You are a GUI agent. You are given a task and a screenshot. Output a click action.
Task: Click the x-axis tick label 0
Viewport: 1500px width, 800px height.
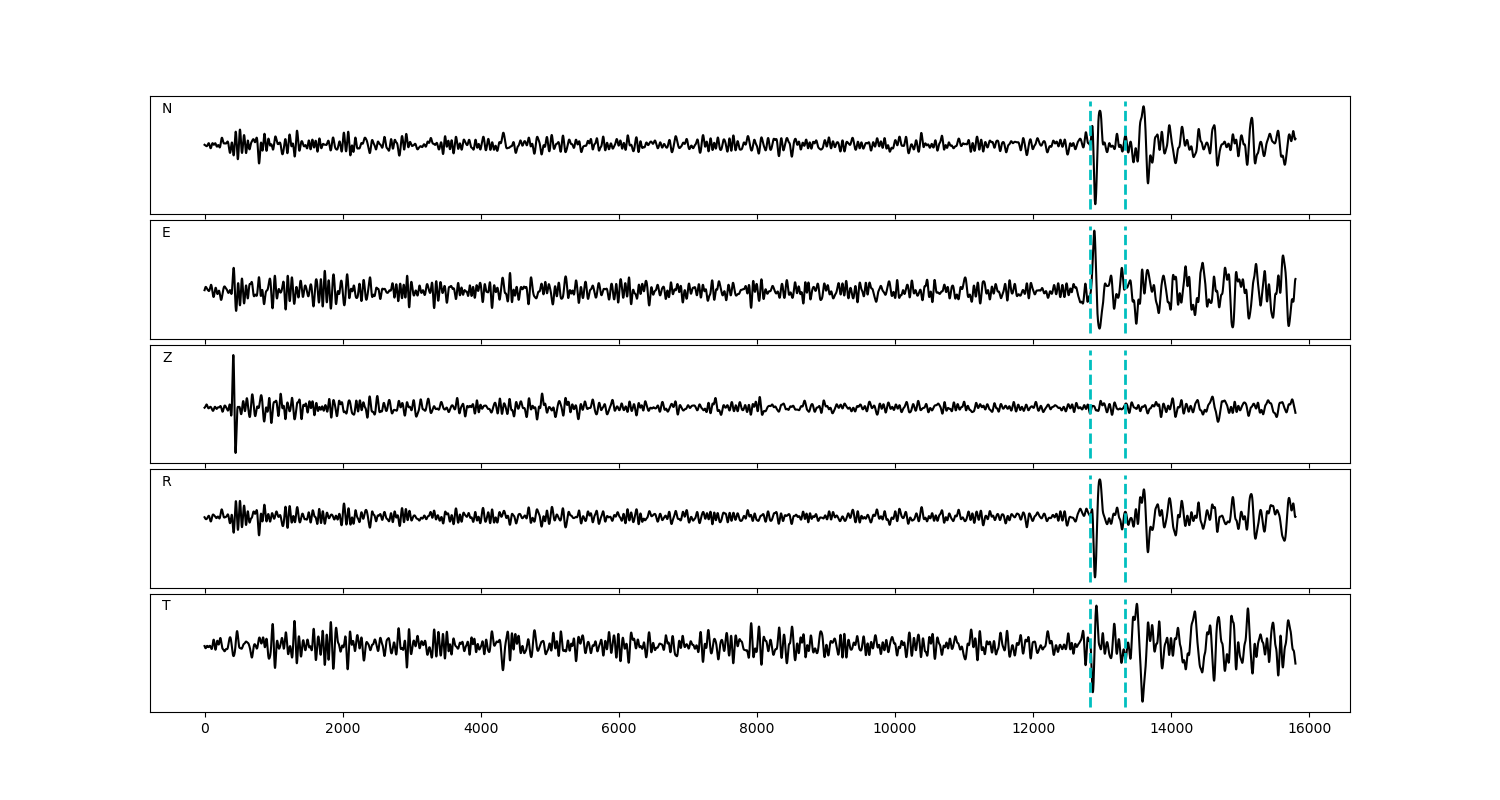click(205, 729)
